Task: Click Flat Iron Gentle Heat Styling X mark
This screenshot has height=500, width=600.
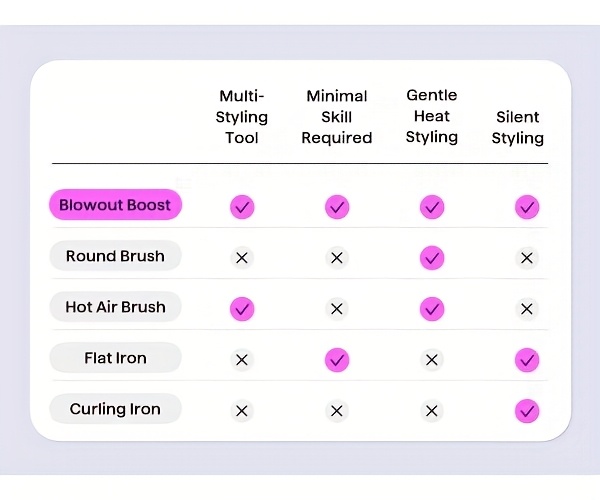Action: click(x=432, y=360)
